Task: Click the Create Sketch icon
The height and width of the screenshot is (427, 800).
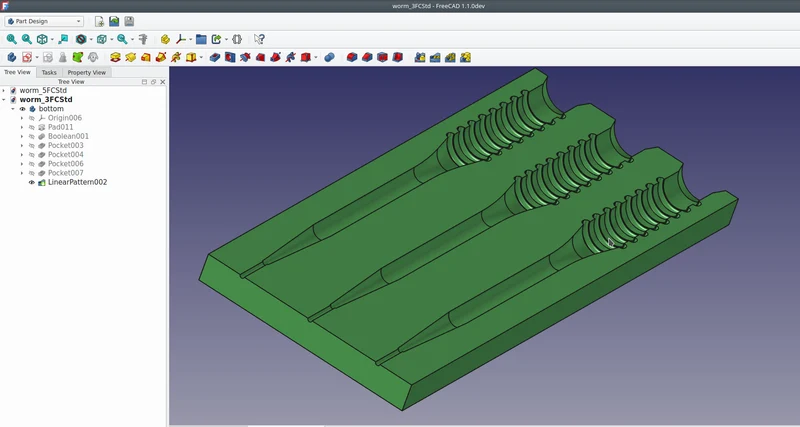Action: point(27,57)
